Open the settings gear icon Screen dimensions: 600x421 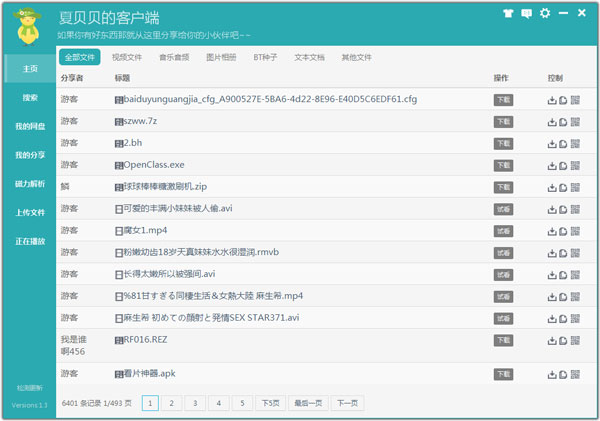[x=545, y=13]
